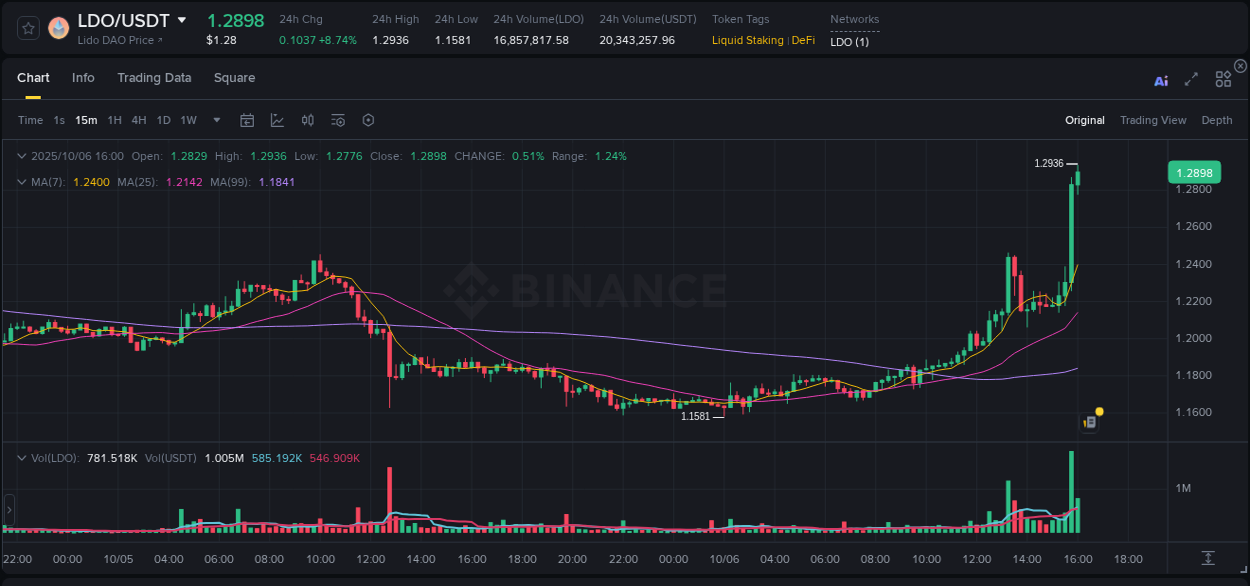1250x586 pixels.
Task: Expand the chart to fullscreen
Action: coord(1191,81)
